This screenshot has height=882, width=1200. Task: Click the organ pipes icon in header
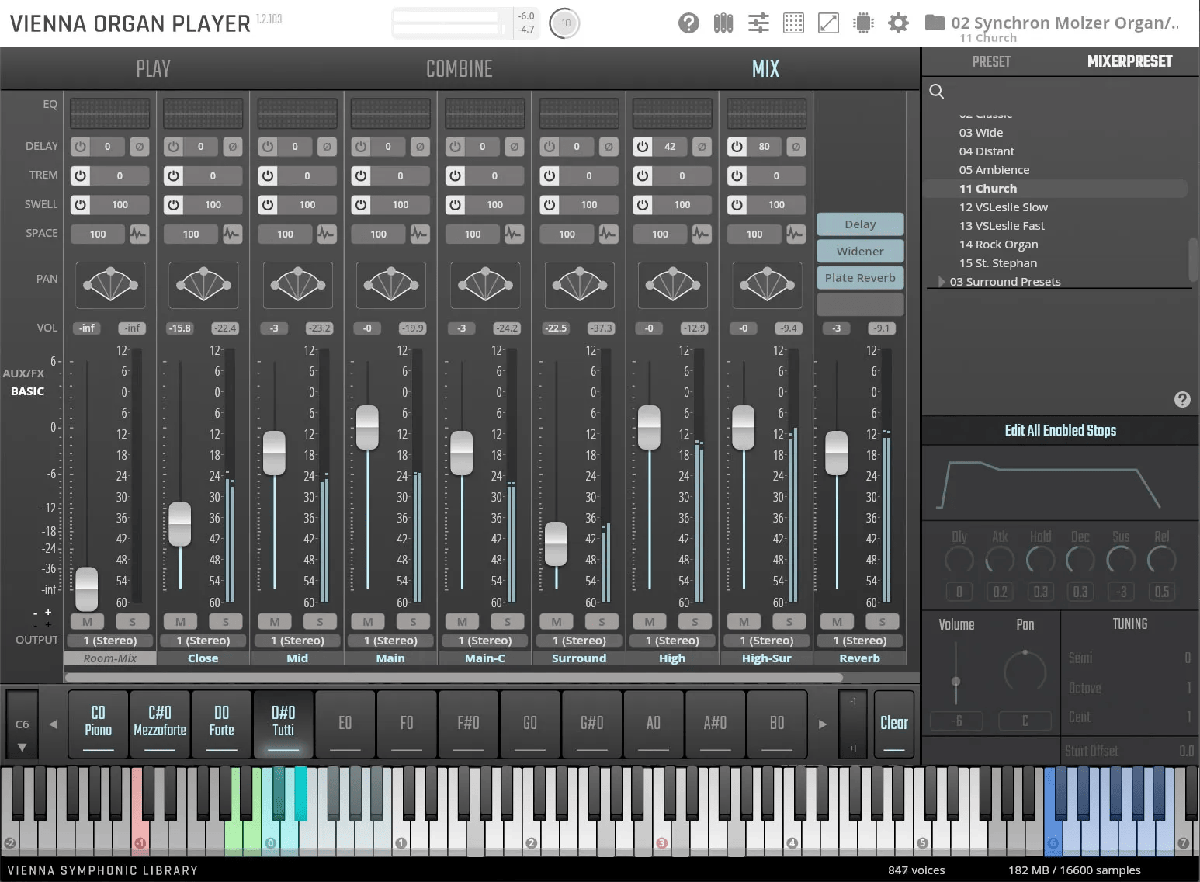[x=723, y=22]
